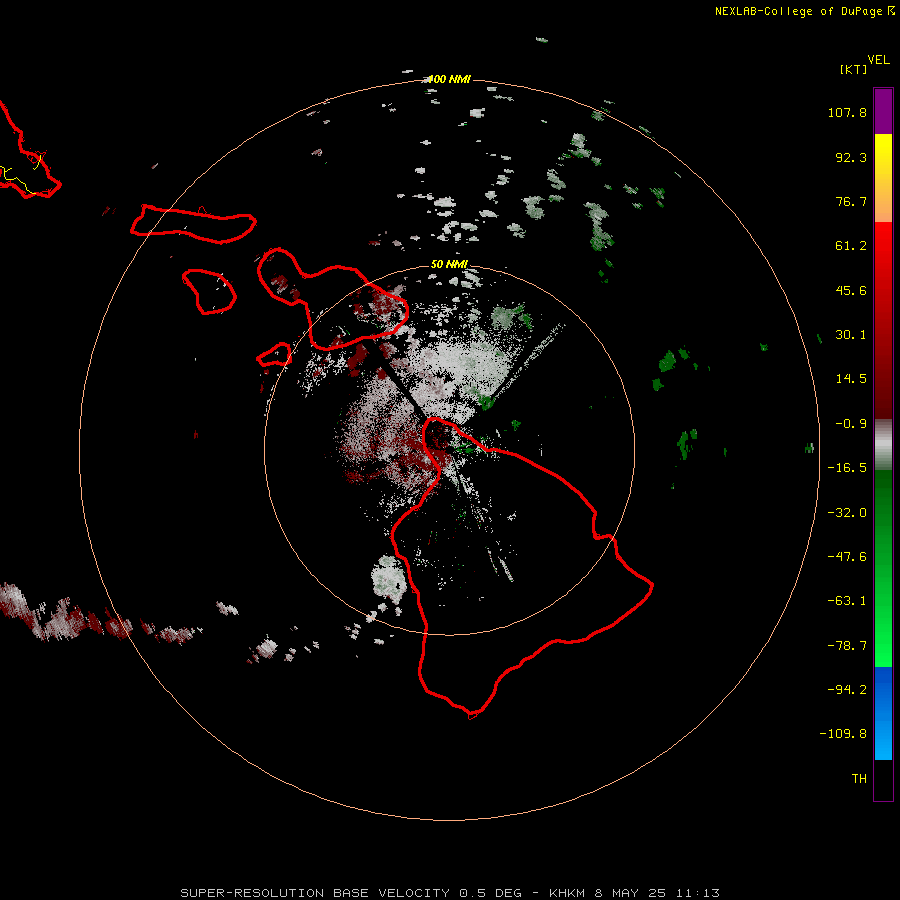Image resolution: width=900 pixels, height=900 pixels.
Task: Select the -32.0 scale value
Action: pyautogui.click(x=847, y=513)
